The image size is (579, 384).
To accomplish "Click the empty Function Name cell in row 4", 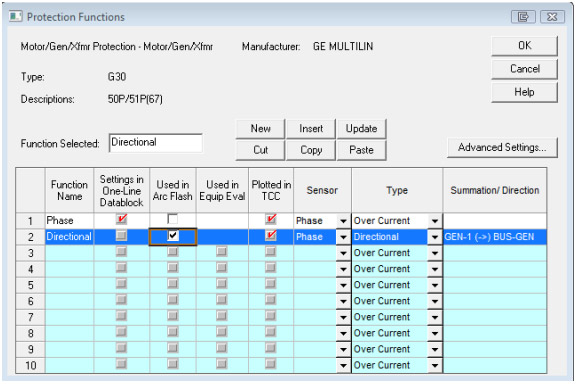I will pyautogui.click(x=69, y=269).
